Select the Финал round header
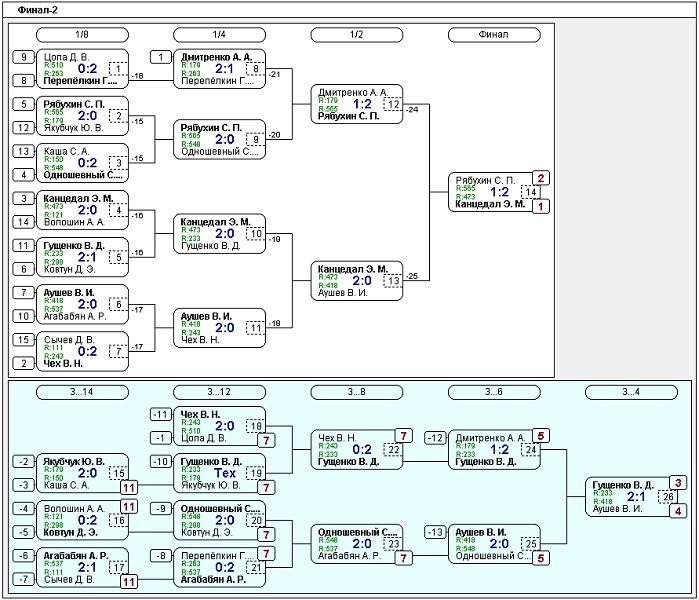This screenshot has height=600, width=699. (494, 35)
